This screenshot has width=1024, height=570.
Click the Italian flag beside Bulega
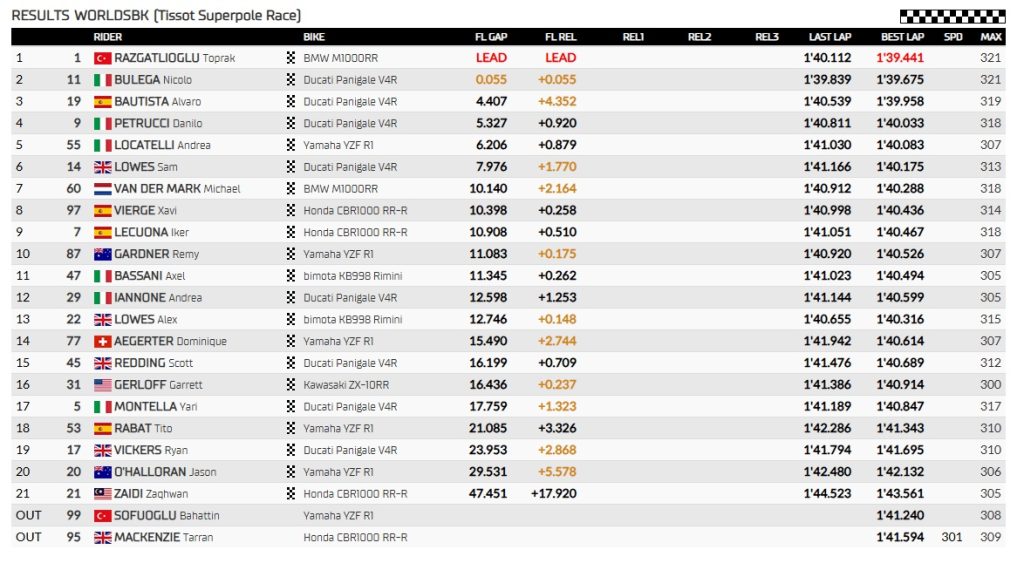pyautogui.click(x=102, y=80)
